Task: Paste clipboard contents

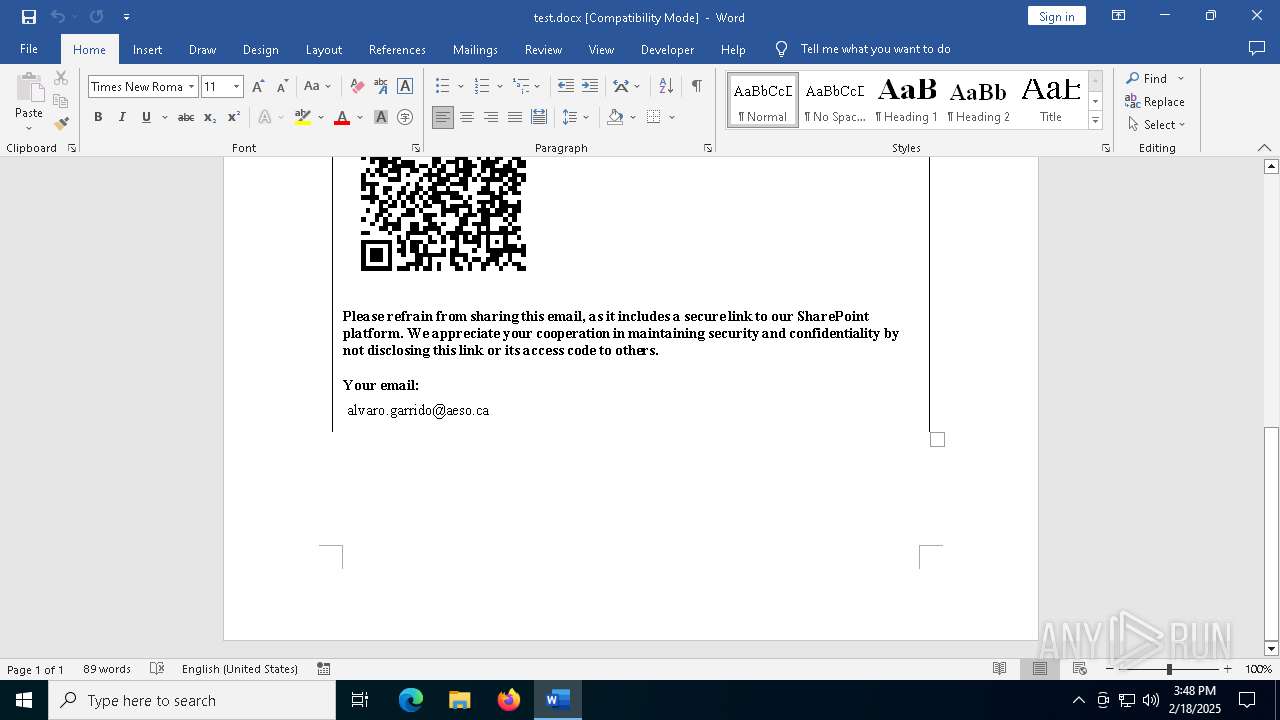Action: 29,101
